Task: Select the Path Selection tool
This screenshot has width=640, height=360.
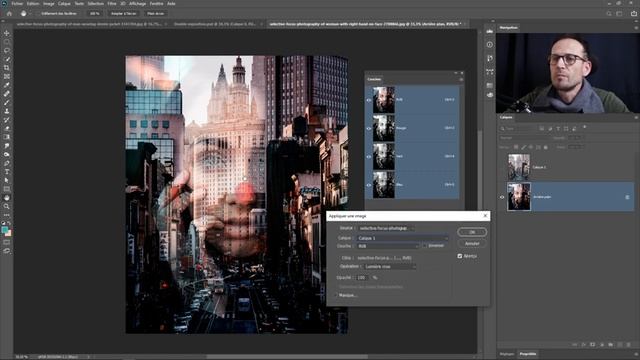Action: click(7, 180)
